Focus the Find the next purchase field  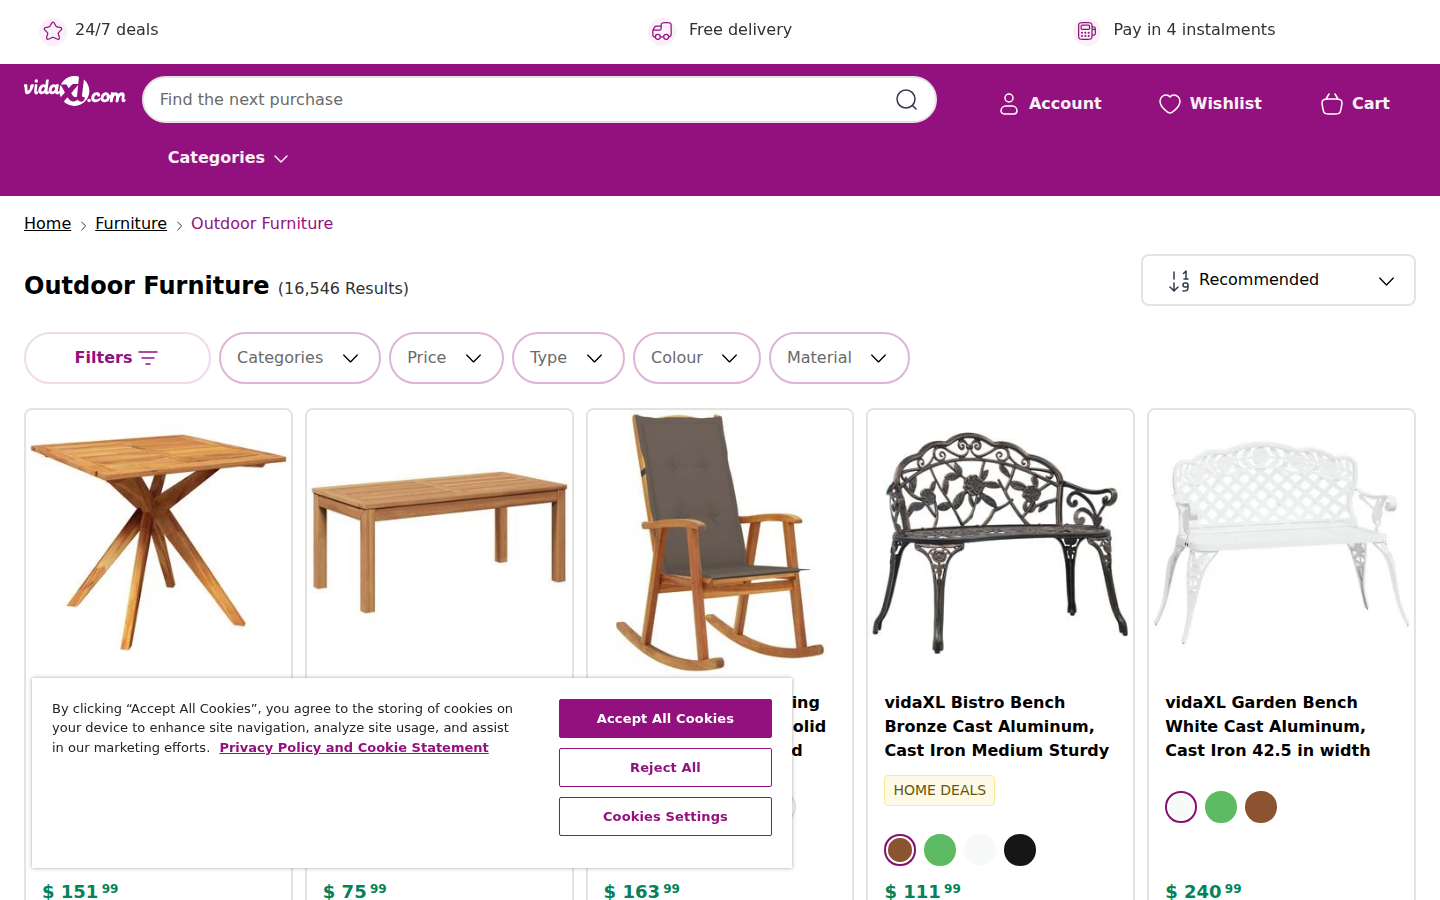click(x=520, y=100)
